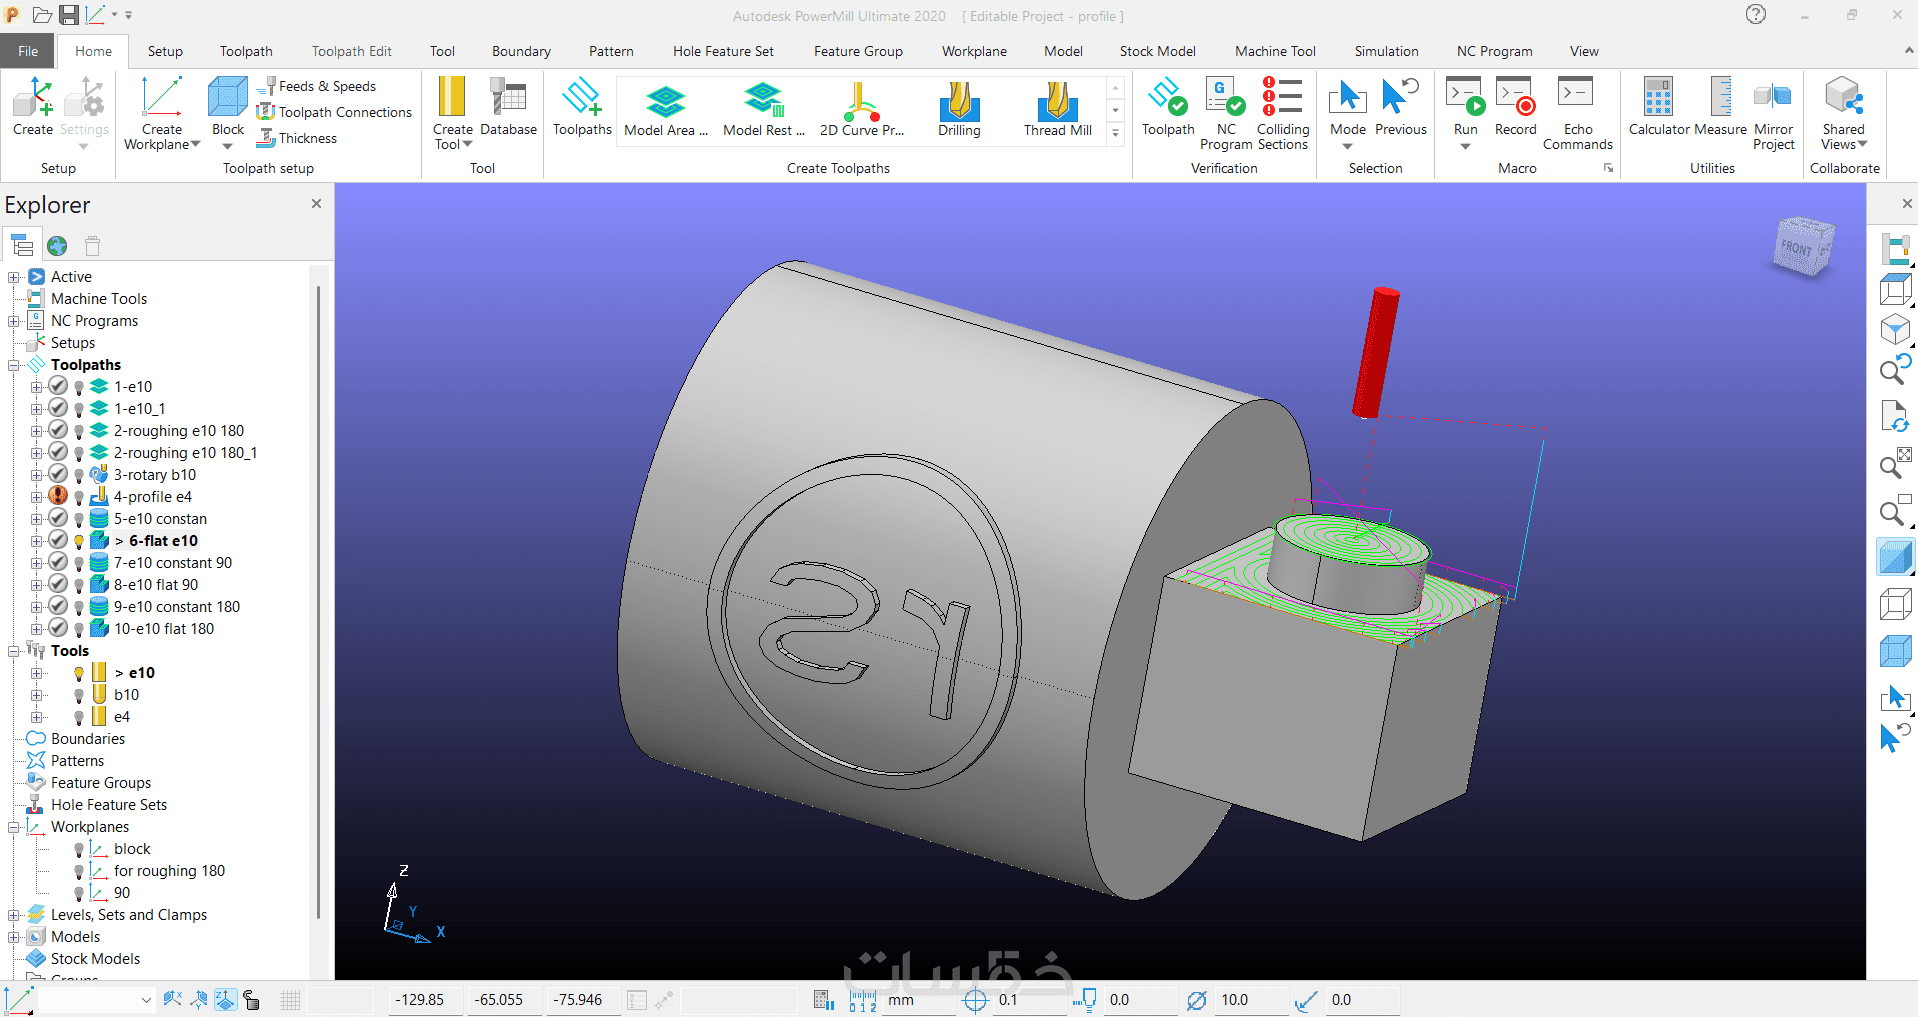Screen dimensions: 1918x1017
Task: Collapse the Workplanes tree branch
Action: tap(14, 827)
